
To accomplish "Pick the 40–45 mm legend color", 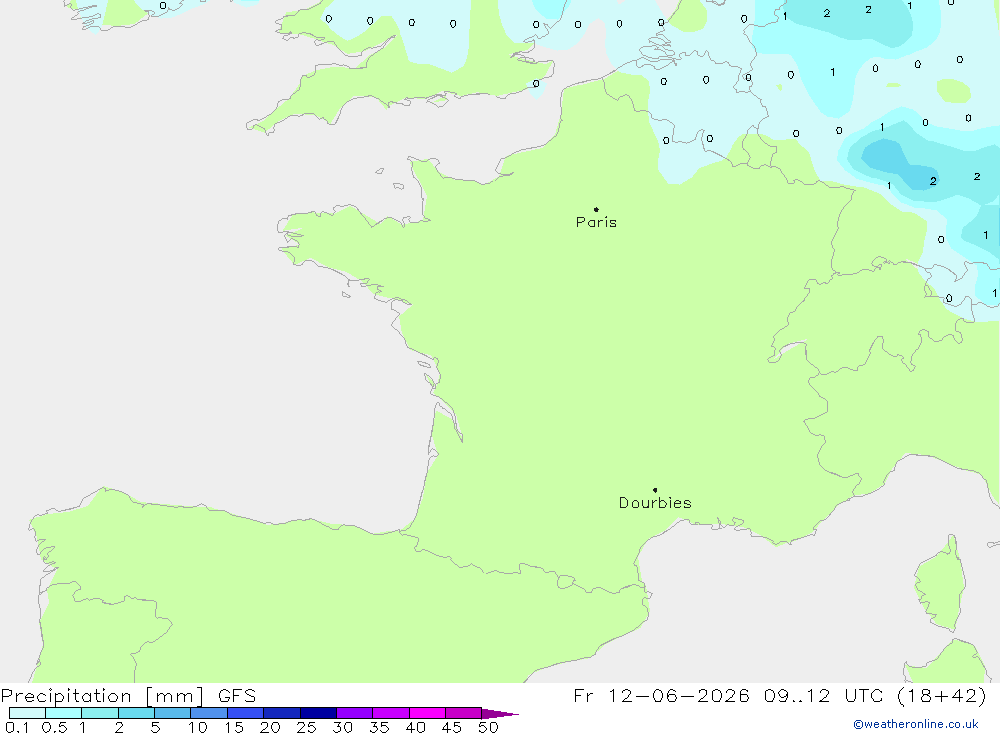I will click(427, 713).
